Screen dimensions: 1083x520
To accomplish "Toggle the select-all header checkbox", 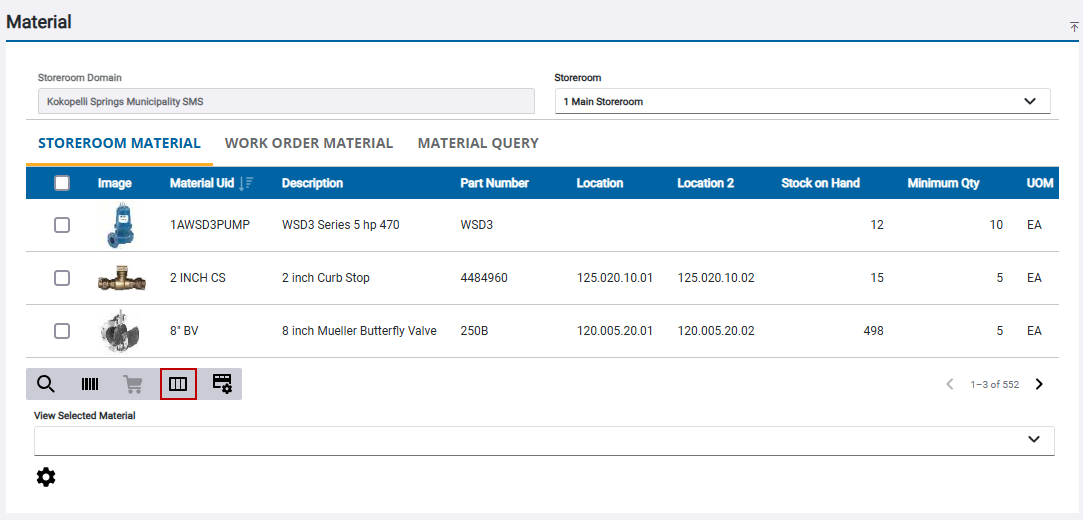I will [x=62, y=183].
